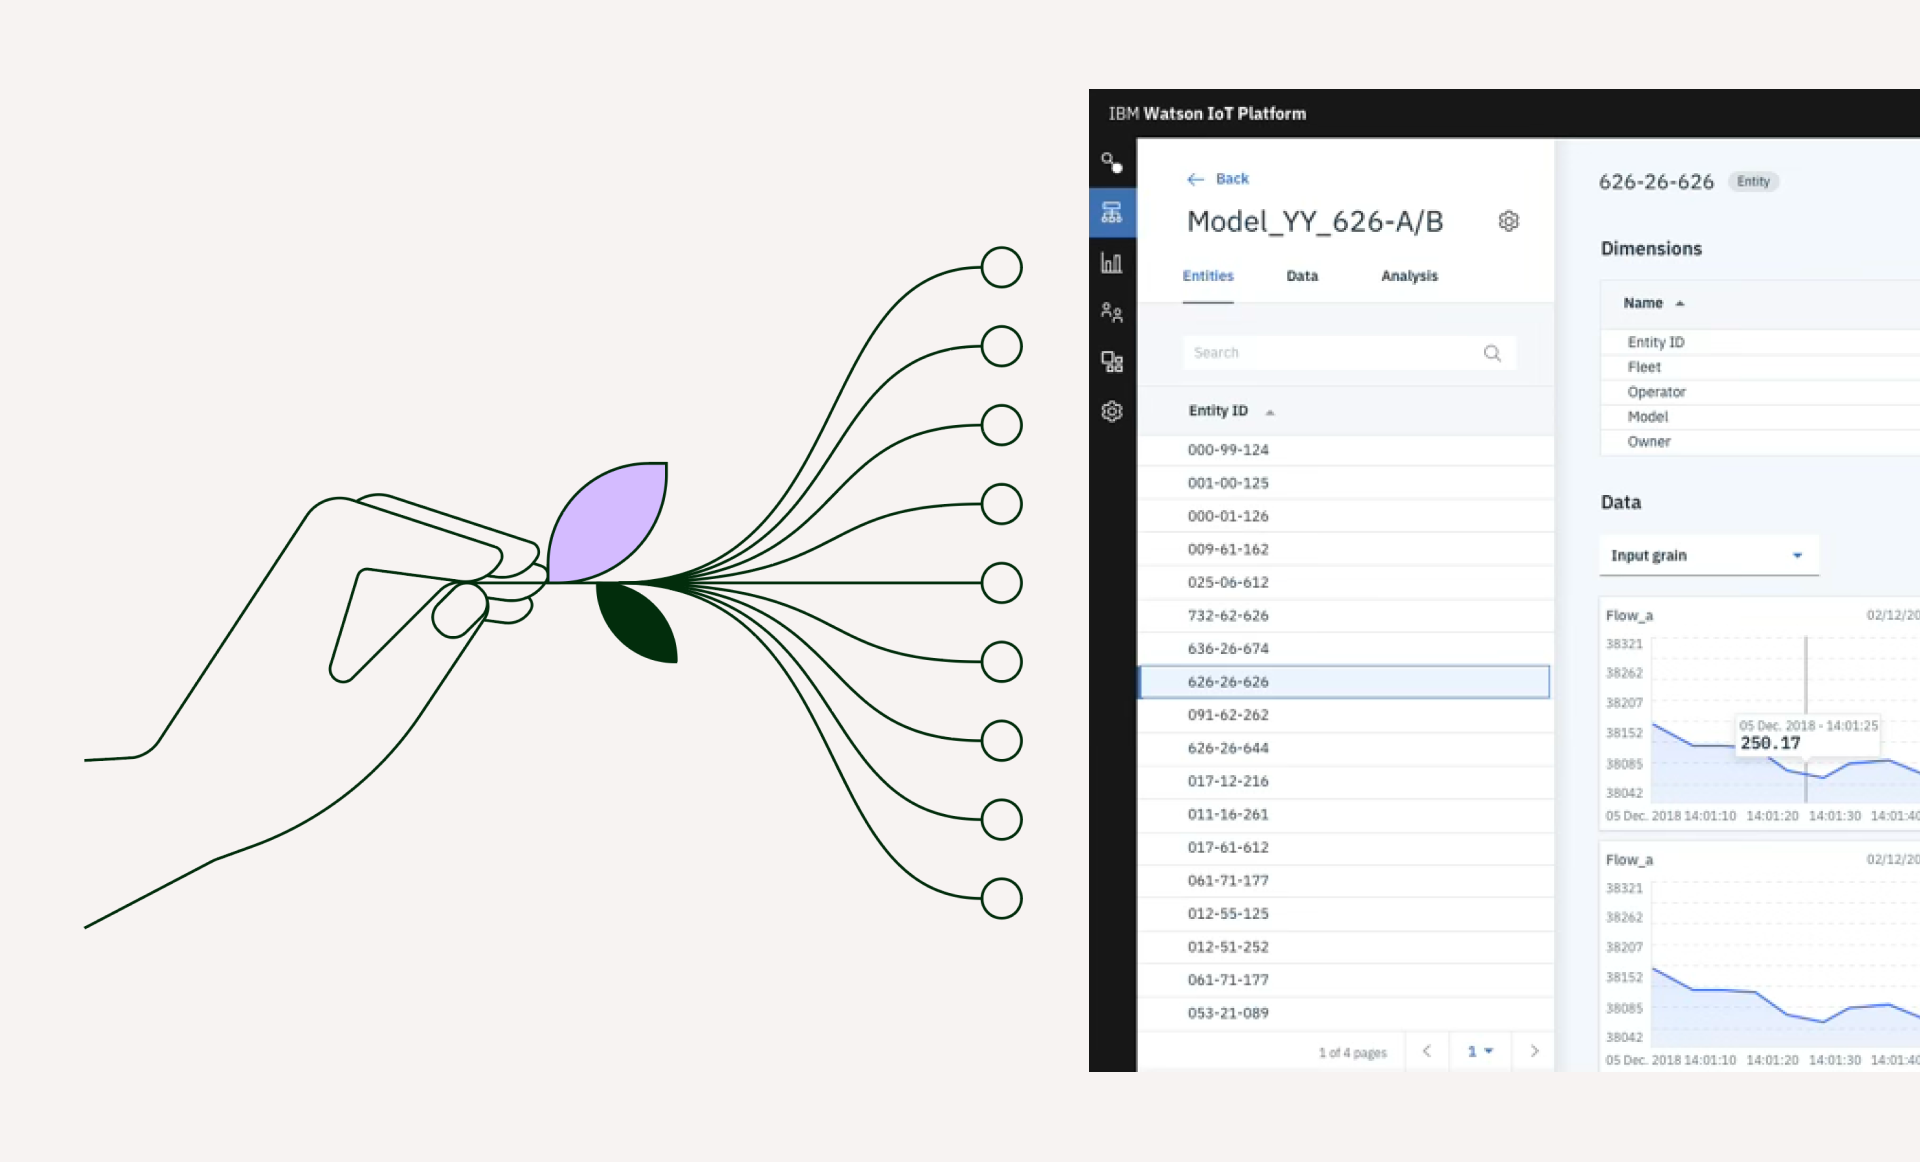1920x1162 pixels.
Task: Toggle the Name sort arrow in Dimensions
Action: point(1680,303)
